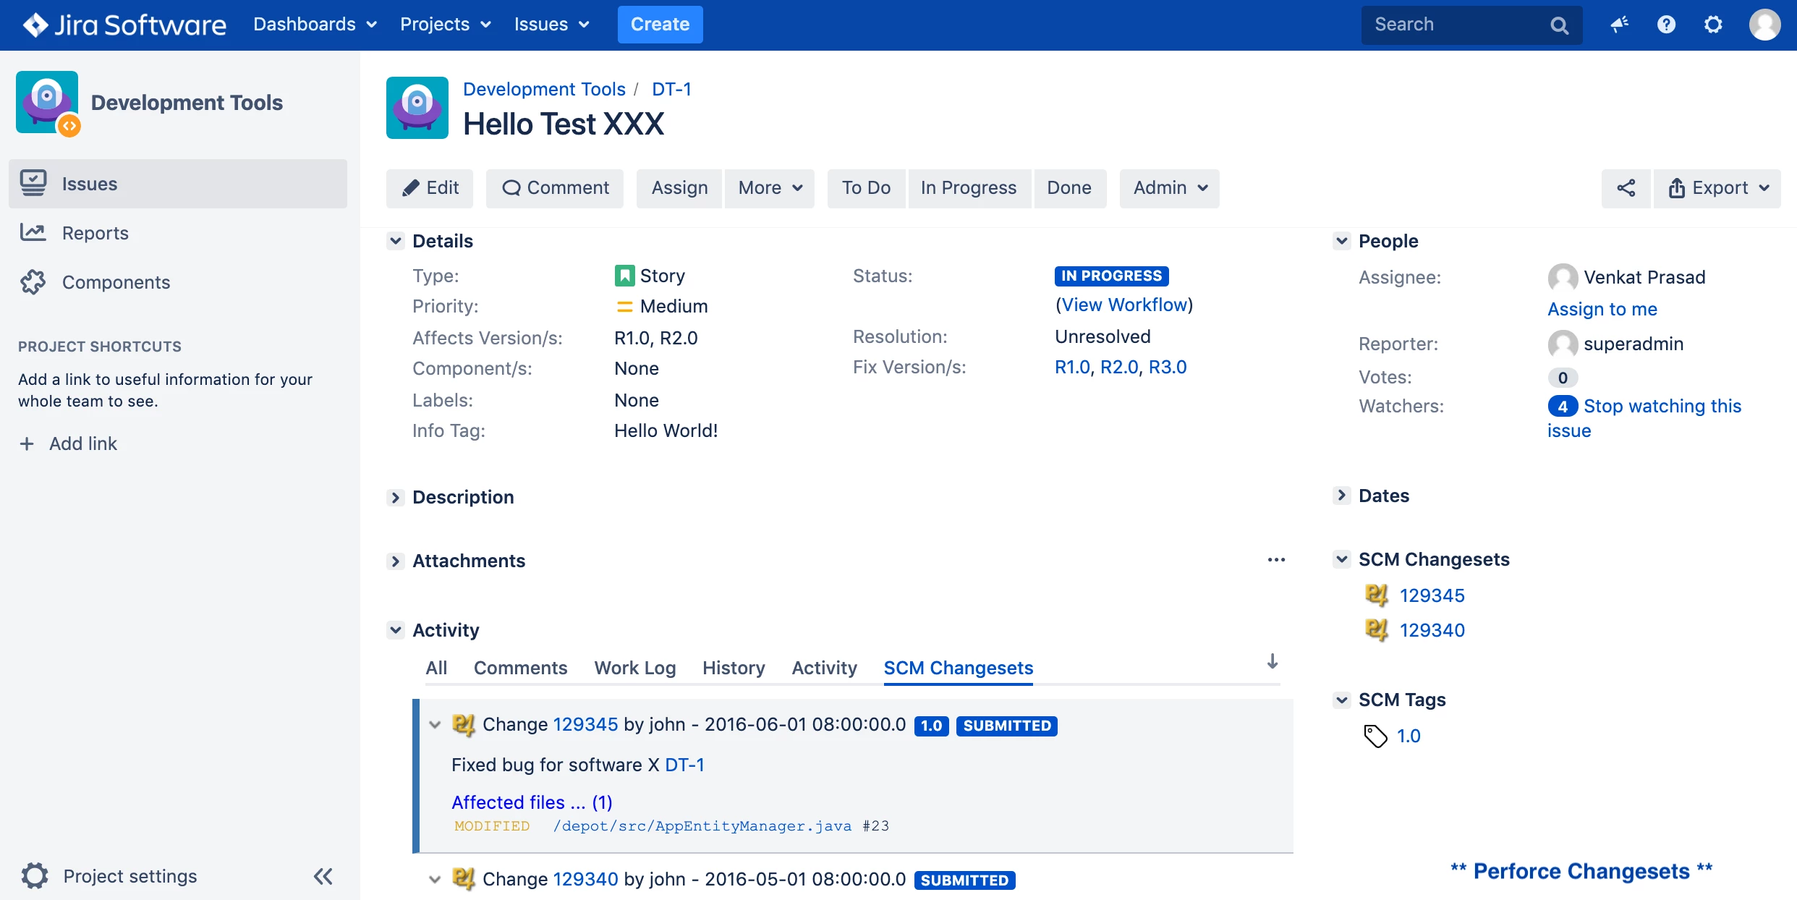The height and width of the screenshot is (900, 1797).
Task: Open the View Workflow link
Action: pos(1124,305)
